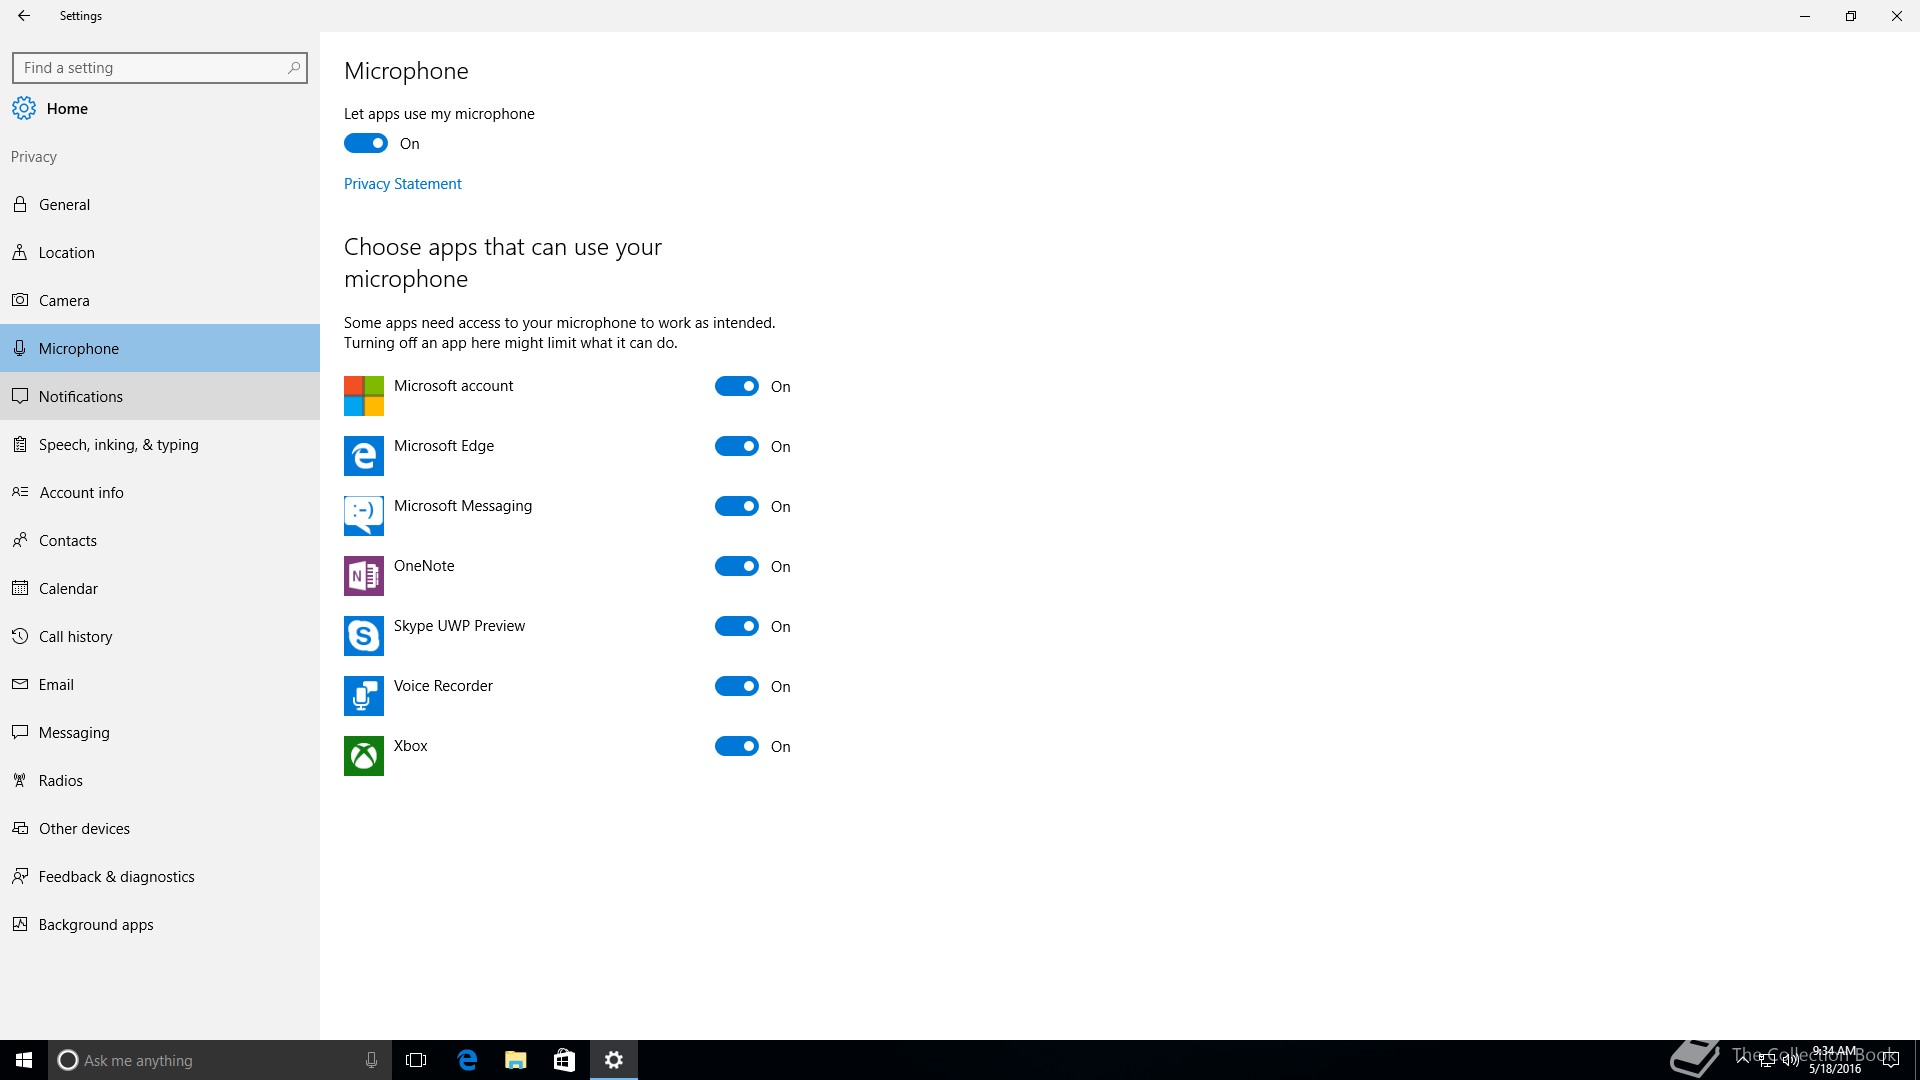Image resolution: width=1920 pixels, height=1080 pixels.
Task: Click the Settings gear icon in taskbar
Action: [x=614, y=1060]
